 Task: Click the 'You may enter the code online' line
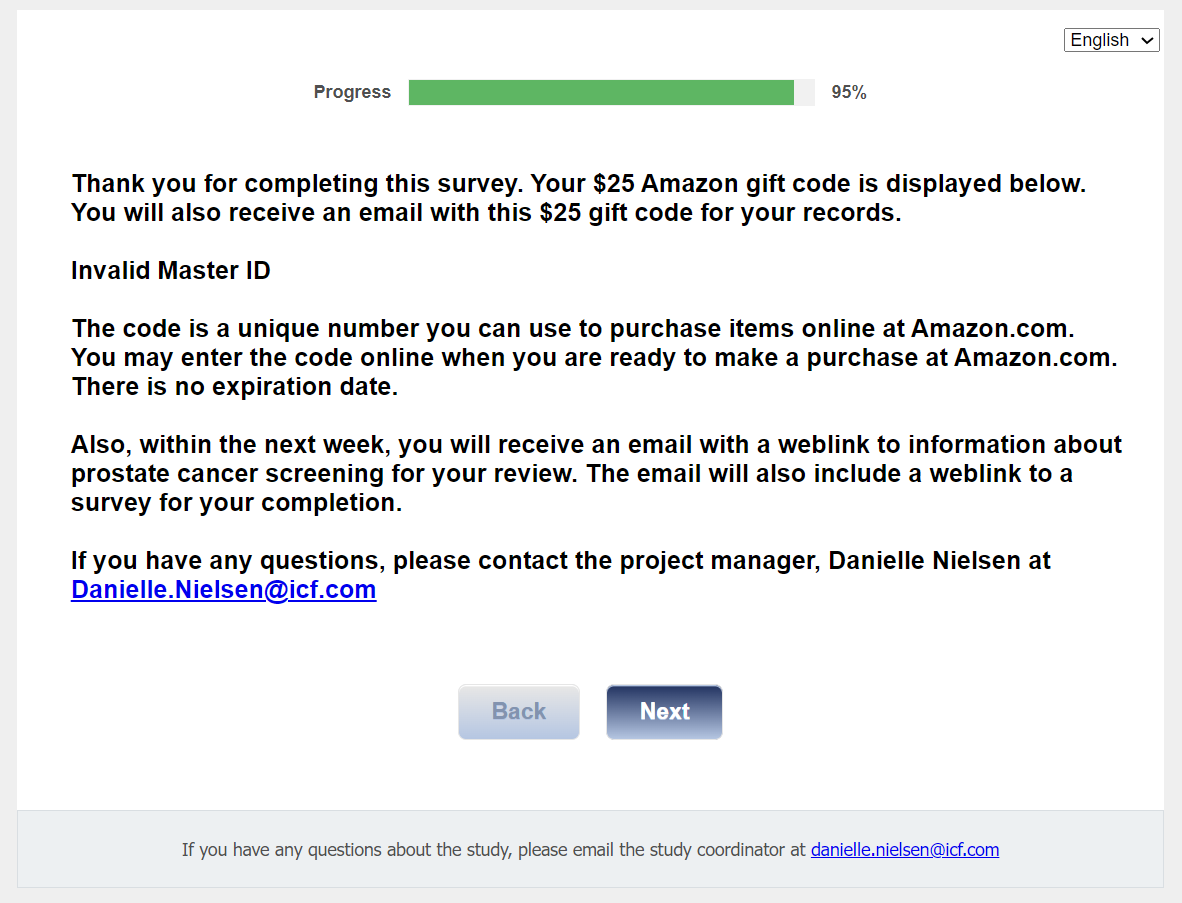pos(594,358)
